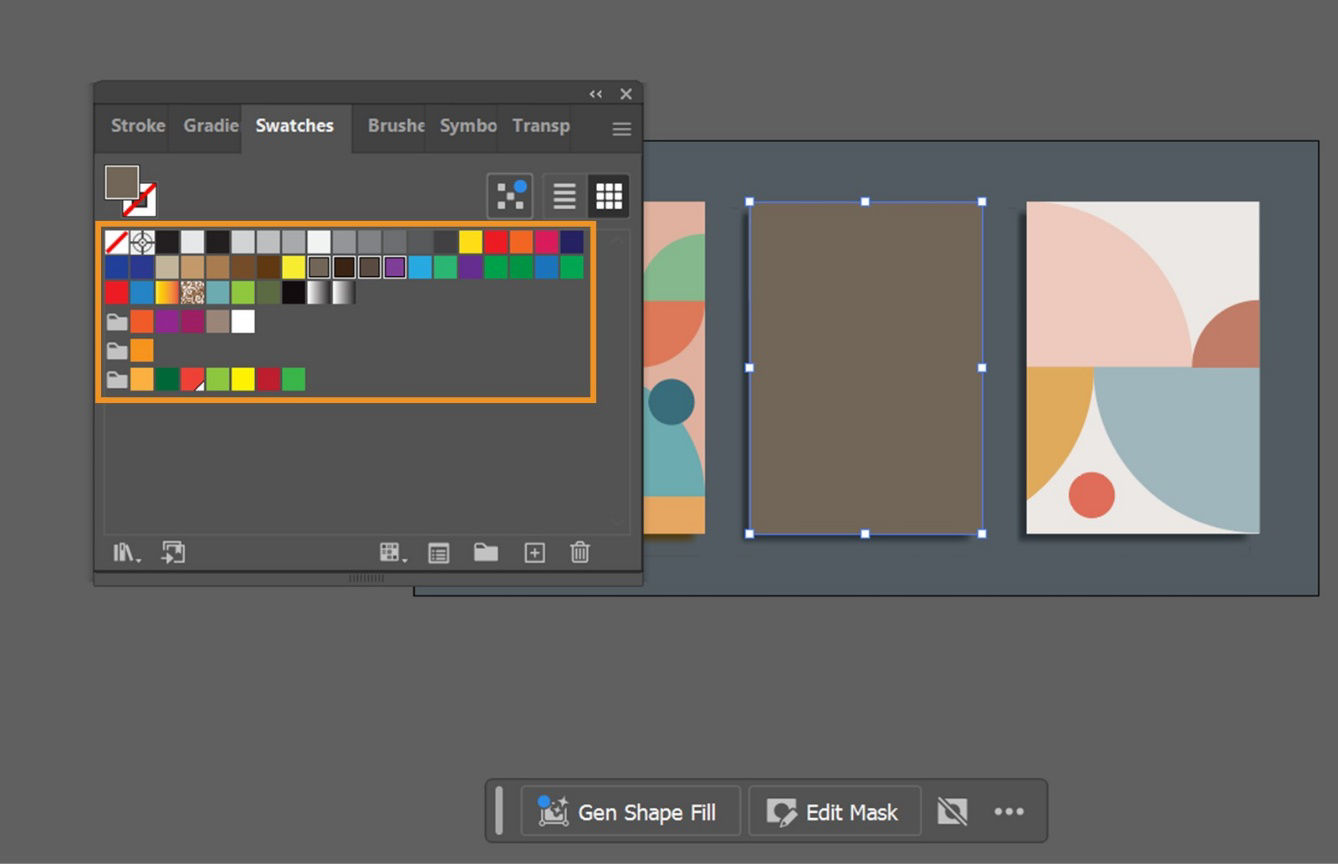Screen dimensions: 1338x864
Task: Delete a swatch using the trash icon
Action: click(580, 552)
